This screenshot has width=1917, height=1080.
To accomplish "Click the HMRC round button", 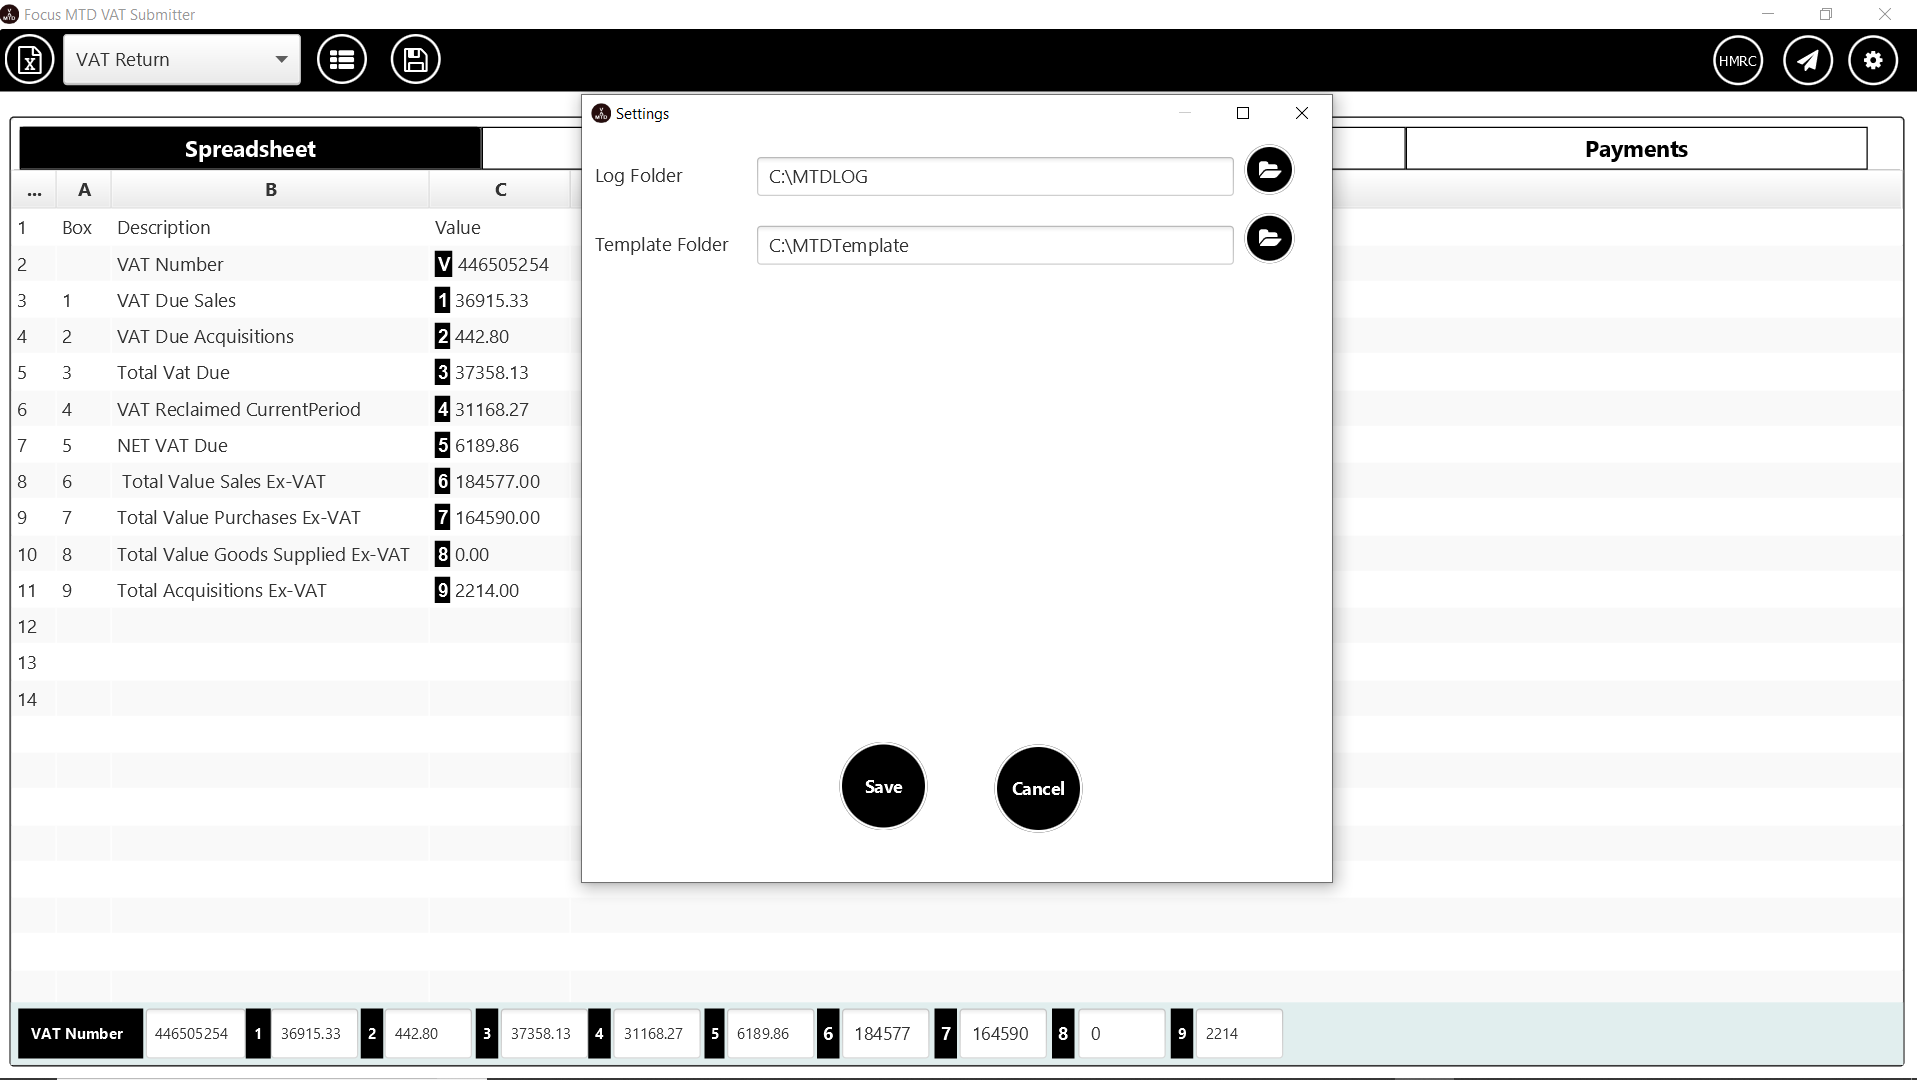I will [1738, 61].
